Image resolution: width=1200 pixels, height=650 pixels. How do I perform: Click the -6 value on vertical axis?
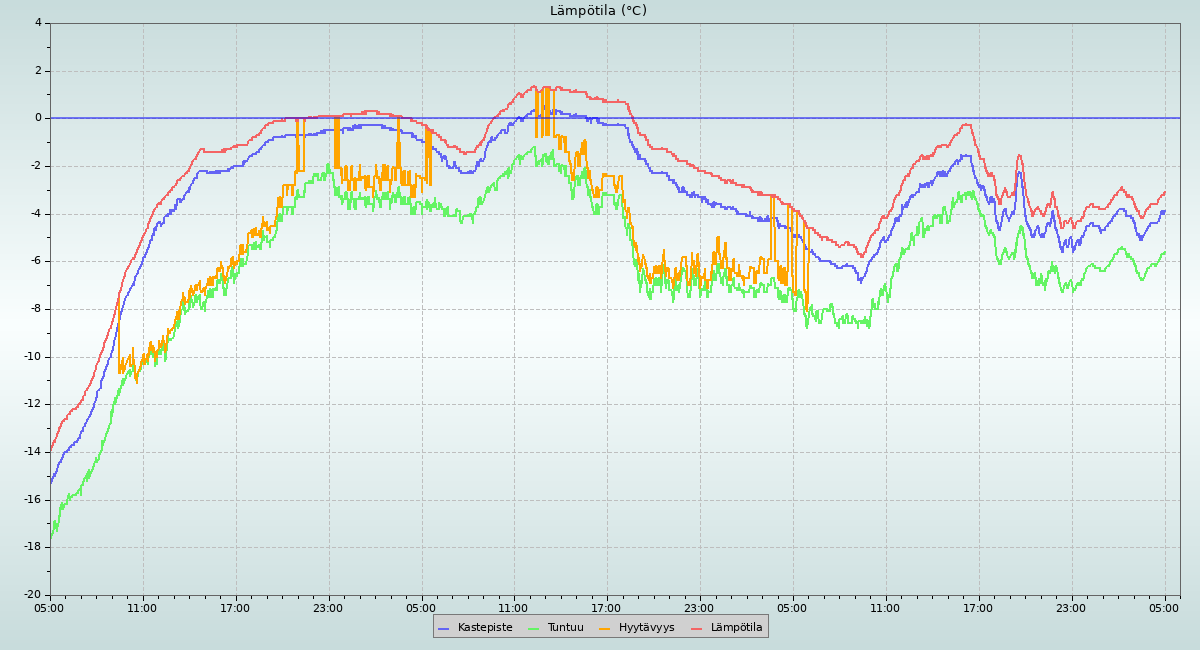(35, 261)
